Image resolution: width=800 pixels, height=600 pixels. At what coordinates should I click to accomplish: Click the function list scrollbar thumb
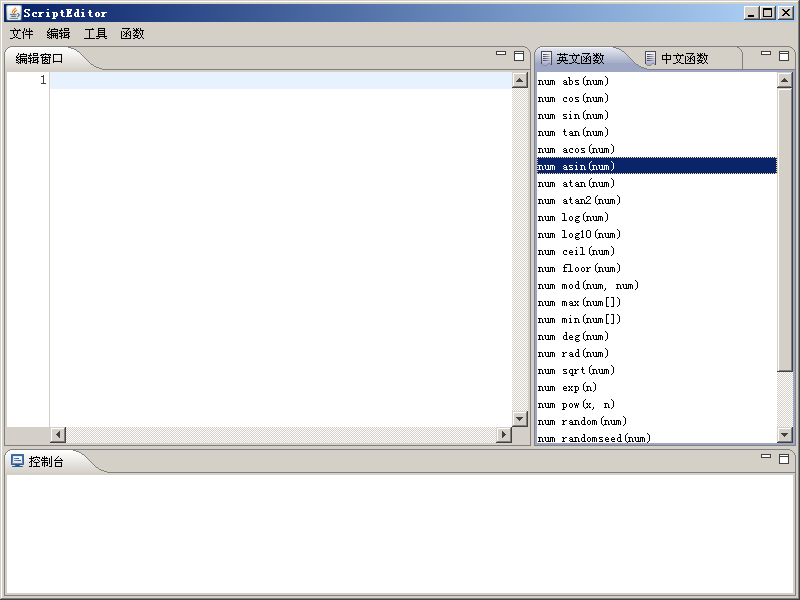784,230
